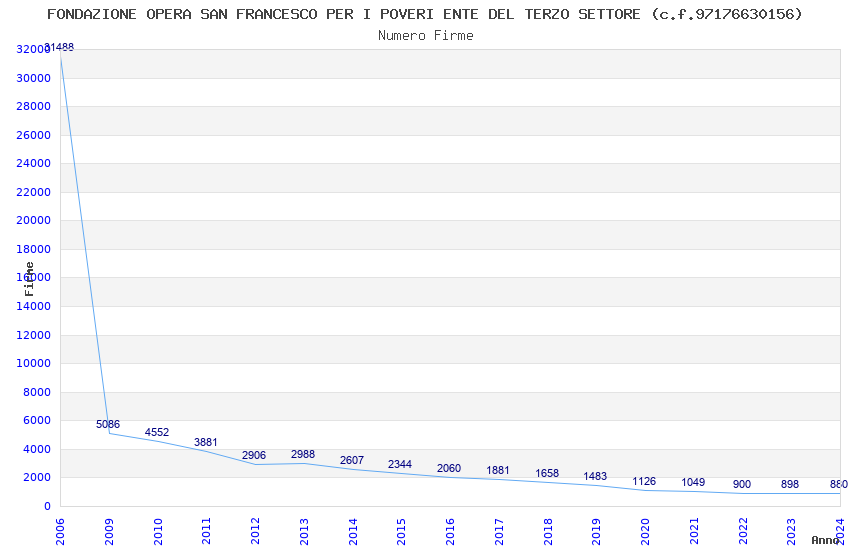Click the y-axis value 24000
The width and height of the screenshot is (850, 550).
[x=34, y=163]
